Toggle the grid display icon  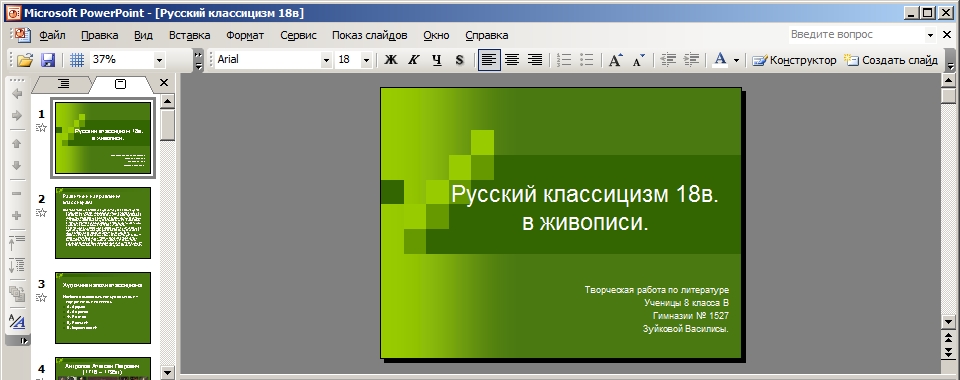77,60
